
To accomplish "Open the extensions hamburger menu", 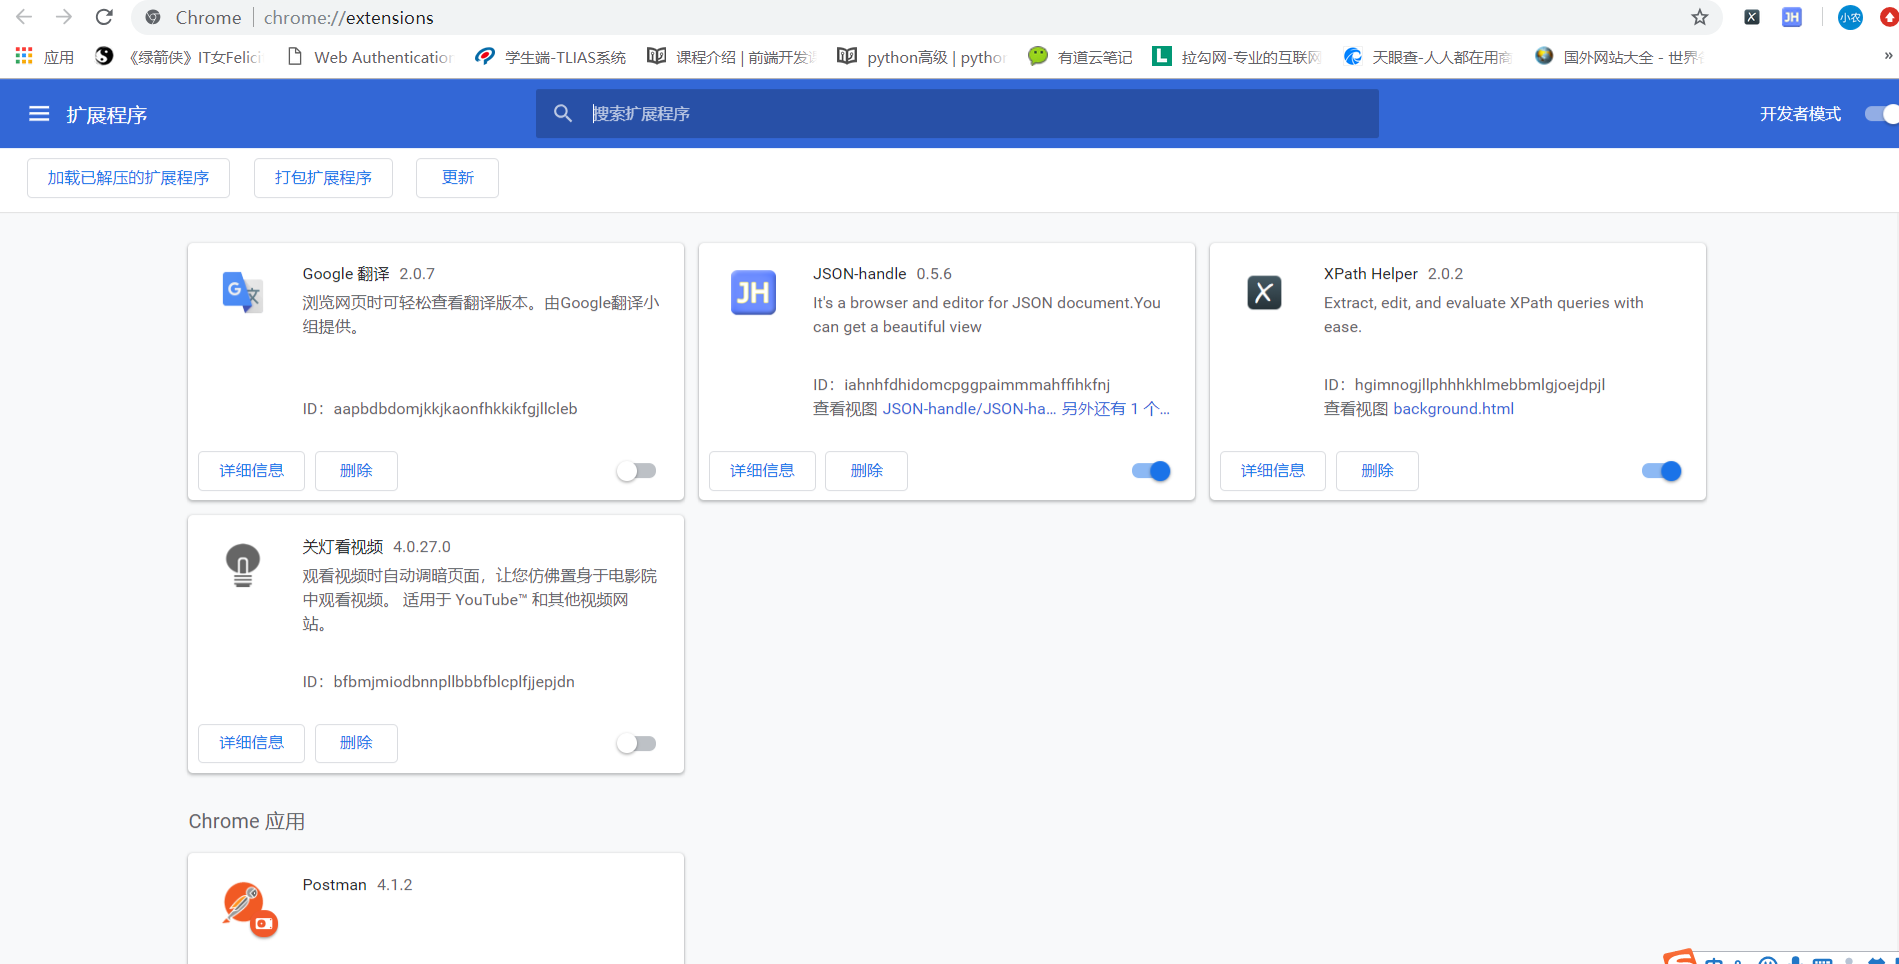I will [x=39, y=114].
